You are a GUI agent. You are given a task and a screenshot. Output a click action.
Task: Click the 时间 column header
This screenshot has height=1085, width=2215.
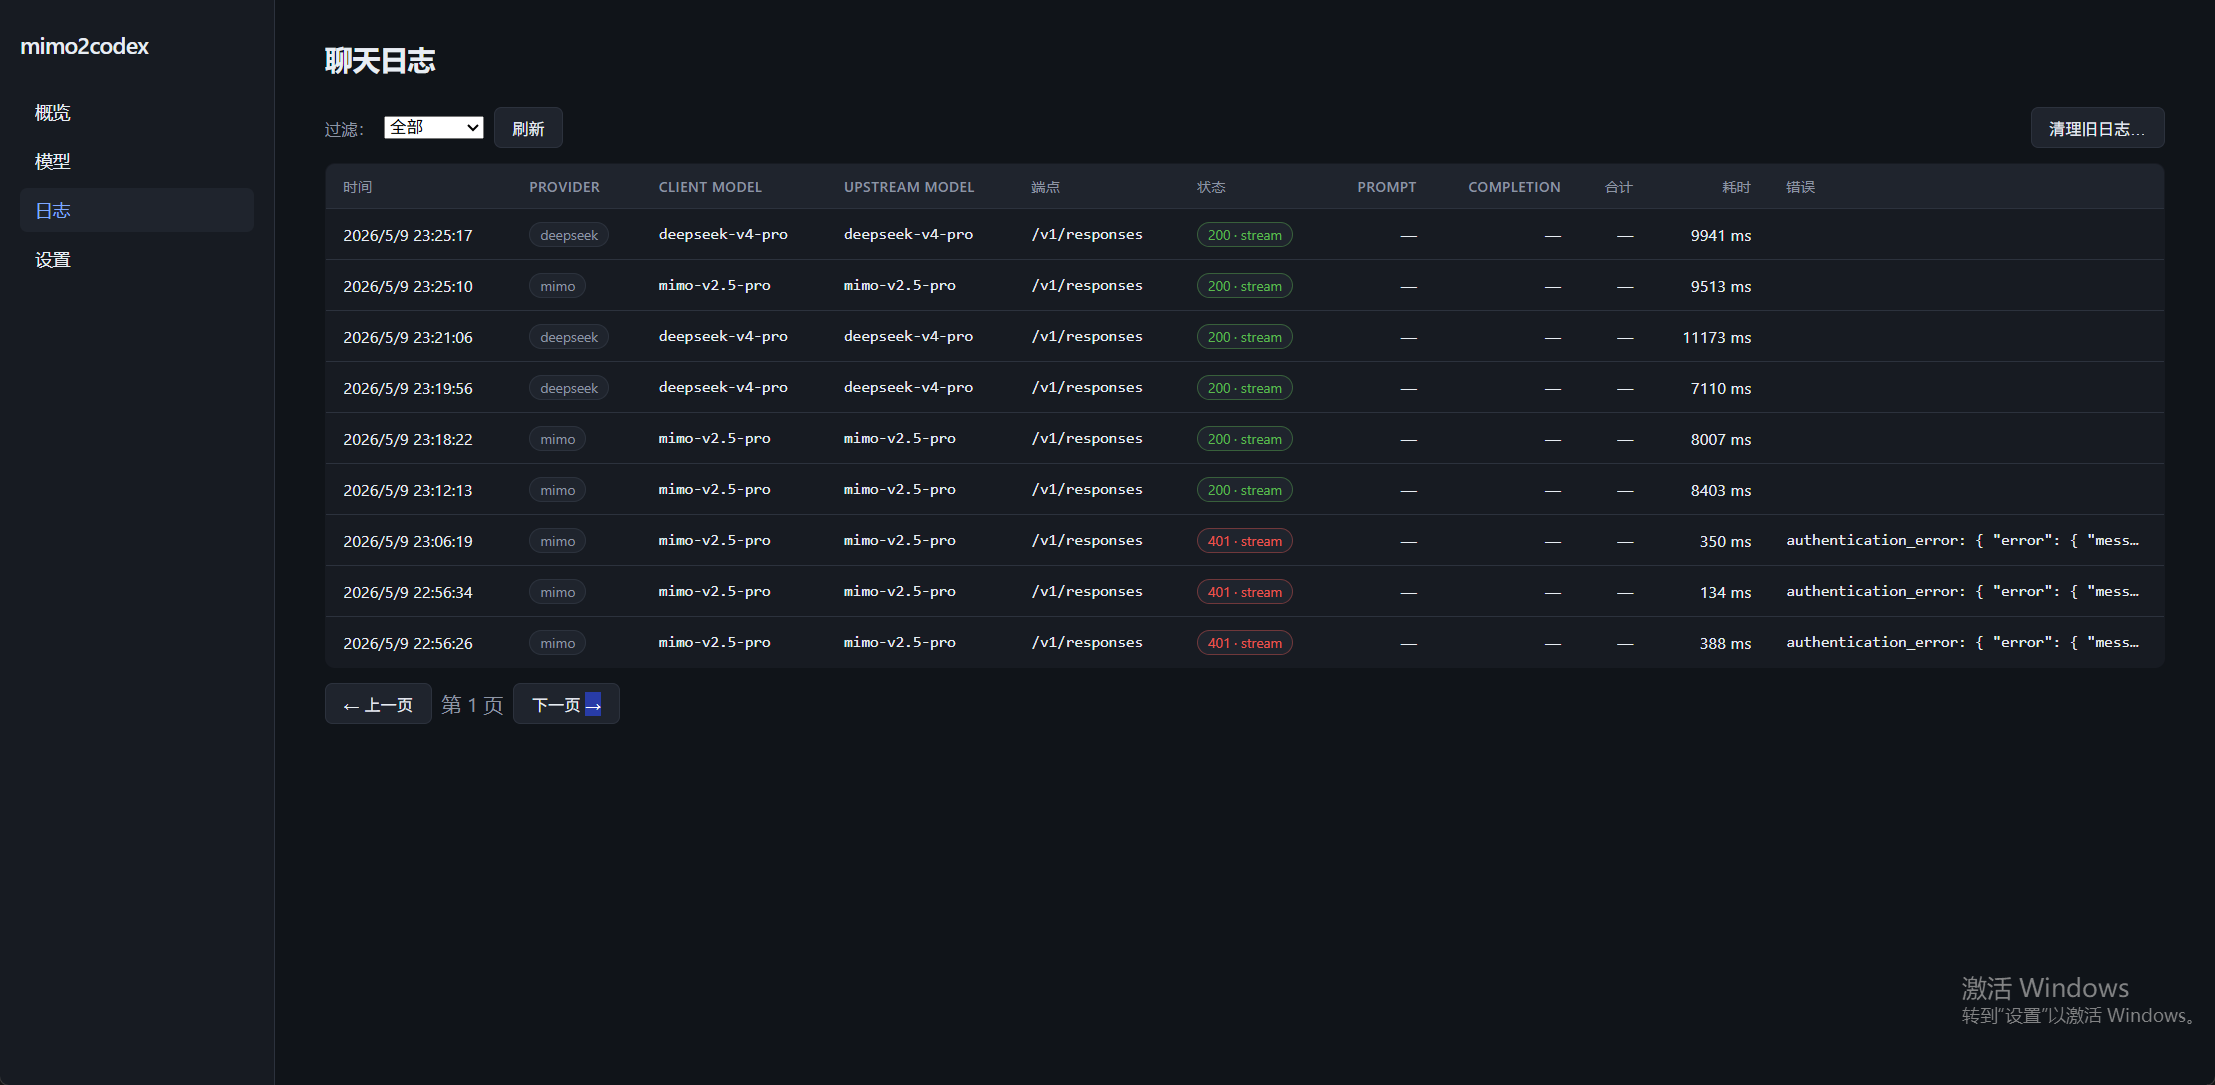point(358,187)
